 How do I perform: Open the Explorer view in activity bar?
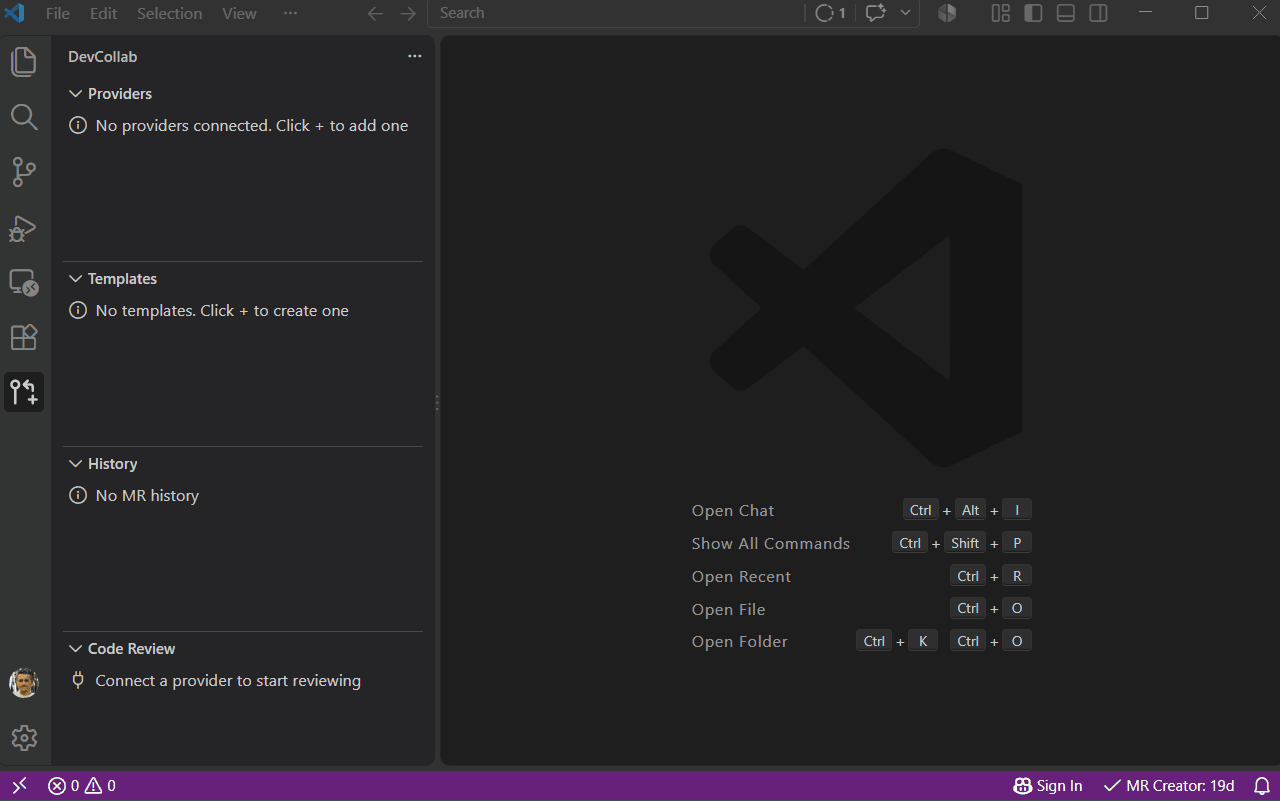point(24,62)
